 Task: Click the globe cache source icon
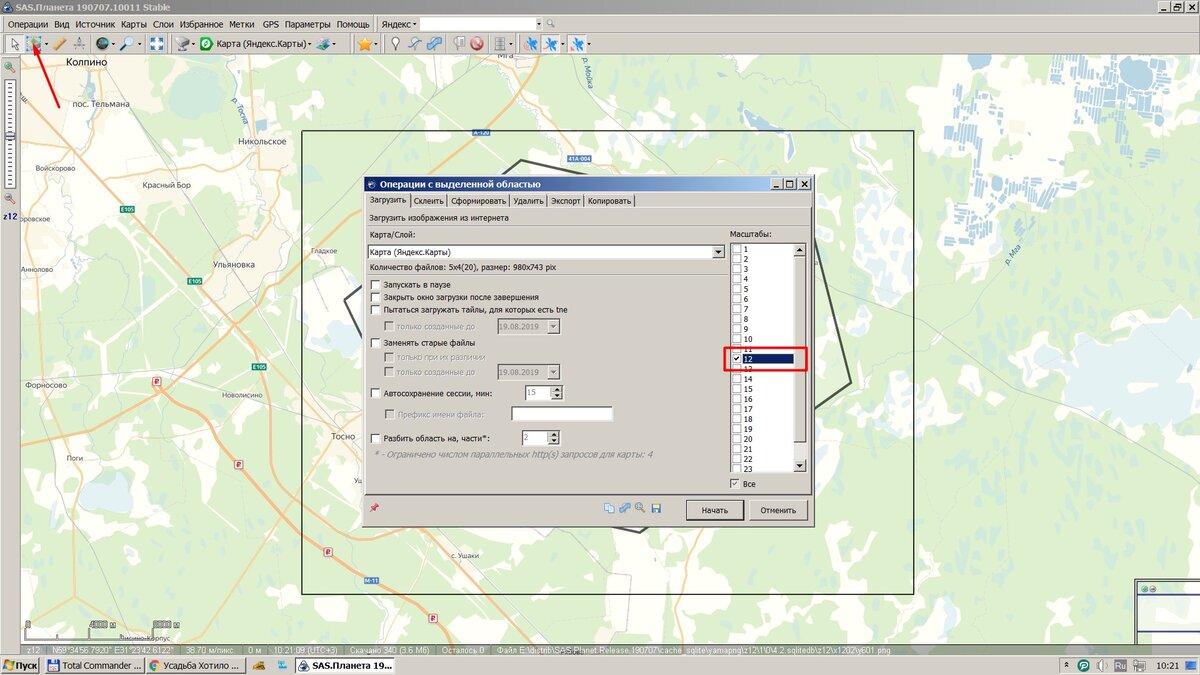pos(103,44)
